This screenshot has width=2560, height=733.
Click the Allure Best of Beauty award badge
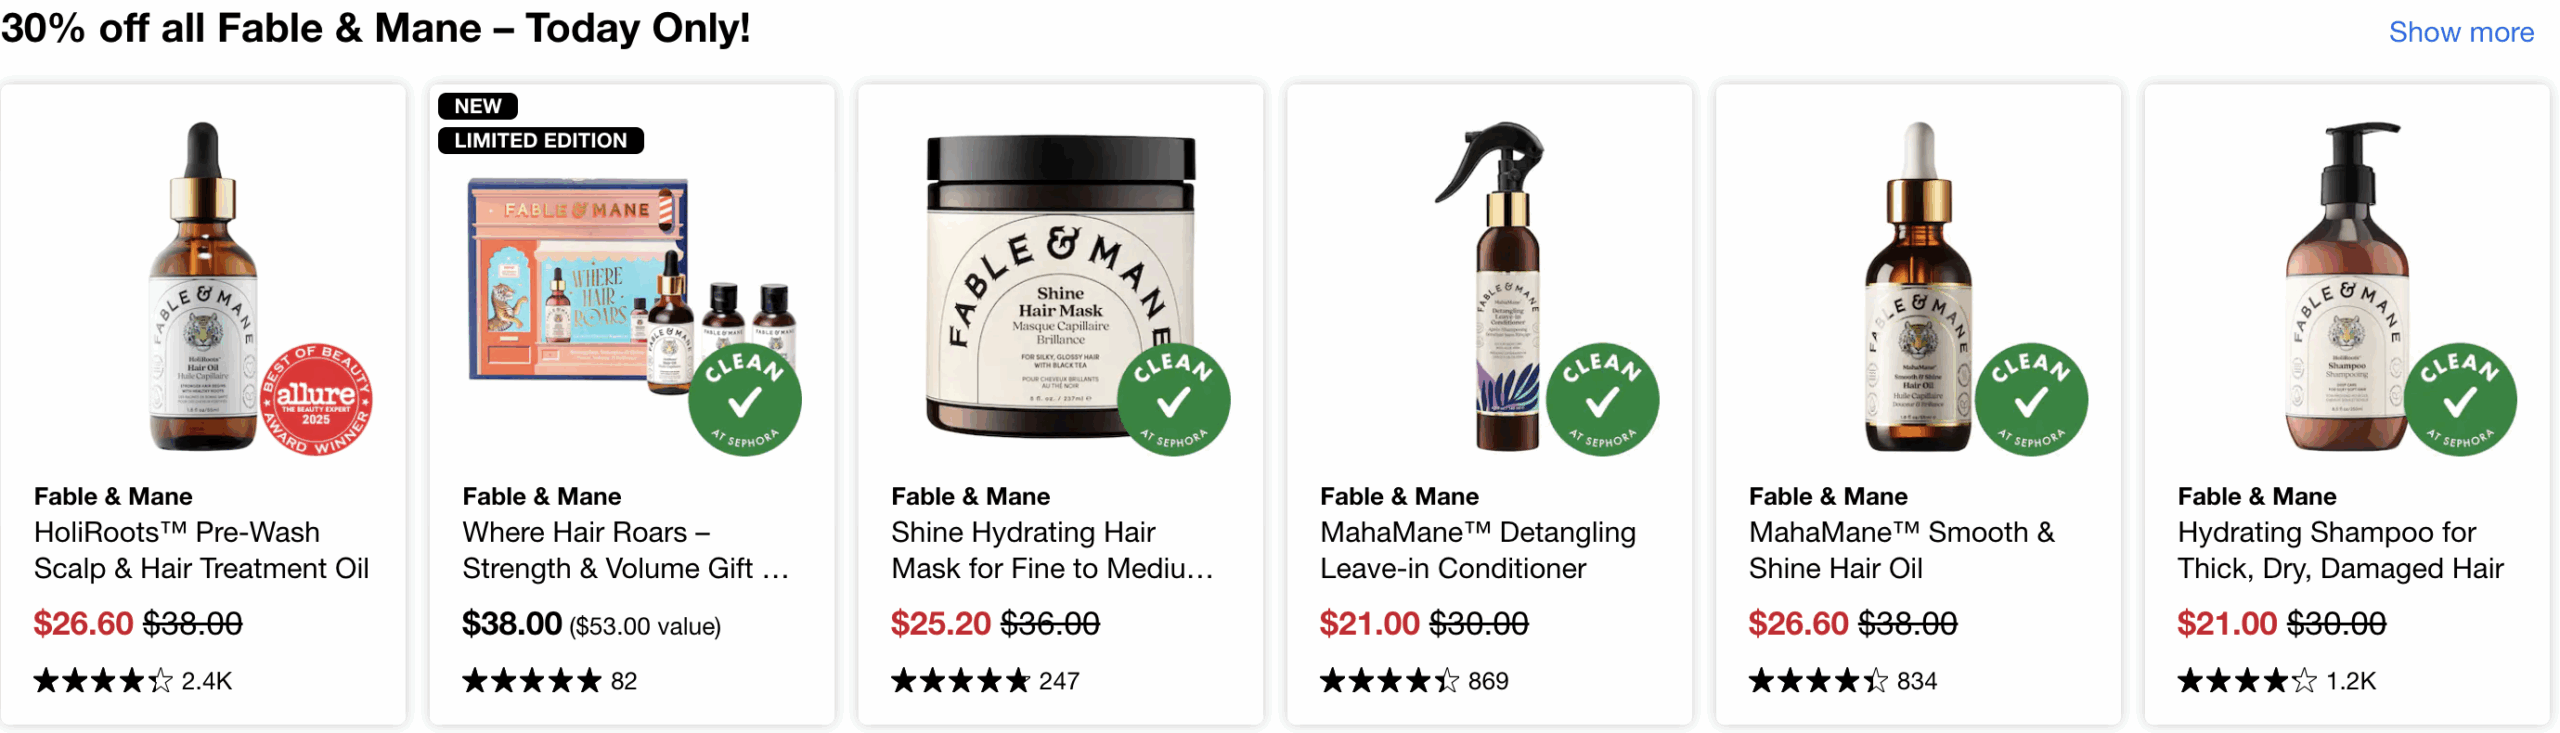tap(316, 400)
